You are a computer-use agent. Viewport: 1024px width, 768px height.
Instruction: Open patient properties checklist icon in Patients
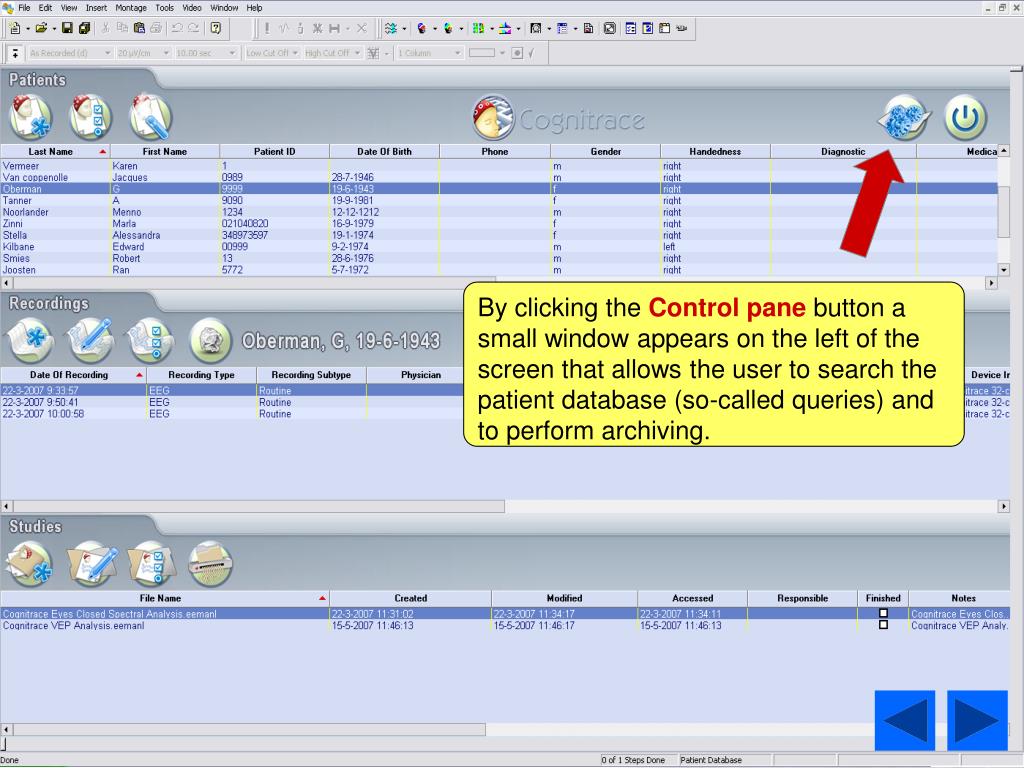tap(90, 118)
